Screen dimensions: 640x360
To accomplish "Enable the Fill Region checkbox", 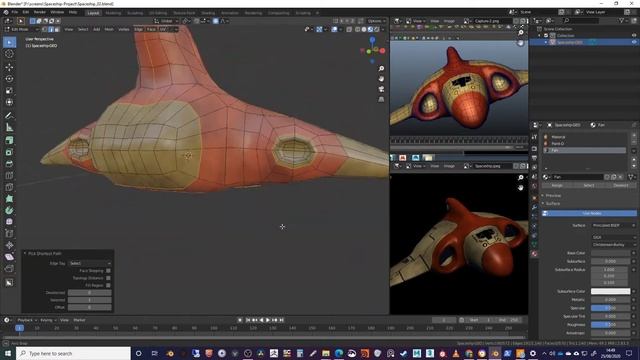I will click(108, 285).
